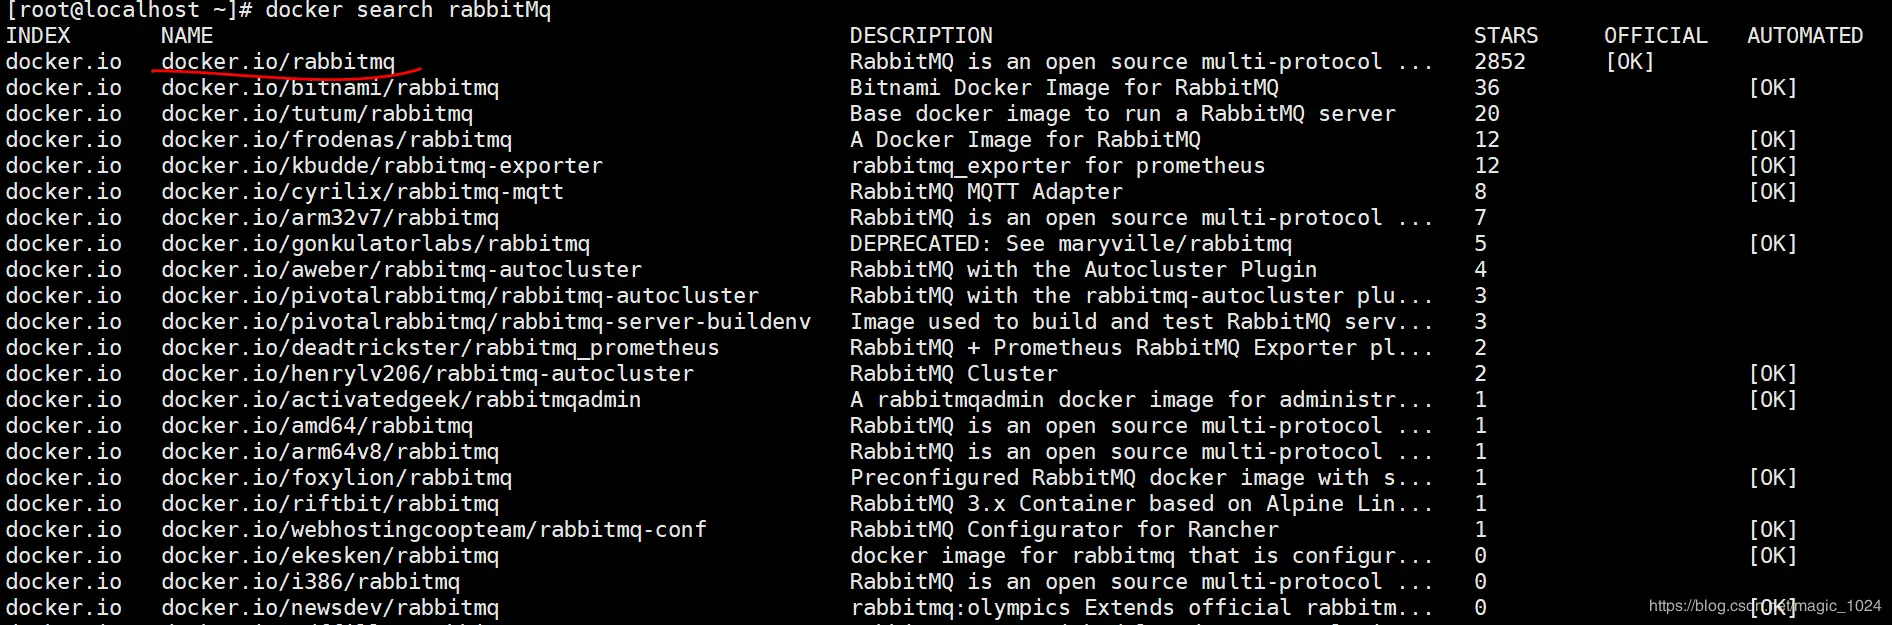Click the docker.io/activatedgeek/rabbitmqadmin name
Image resolution: width=1892 pixels, height=625 pixels.
point(401,400)
